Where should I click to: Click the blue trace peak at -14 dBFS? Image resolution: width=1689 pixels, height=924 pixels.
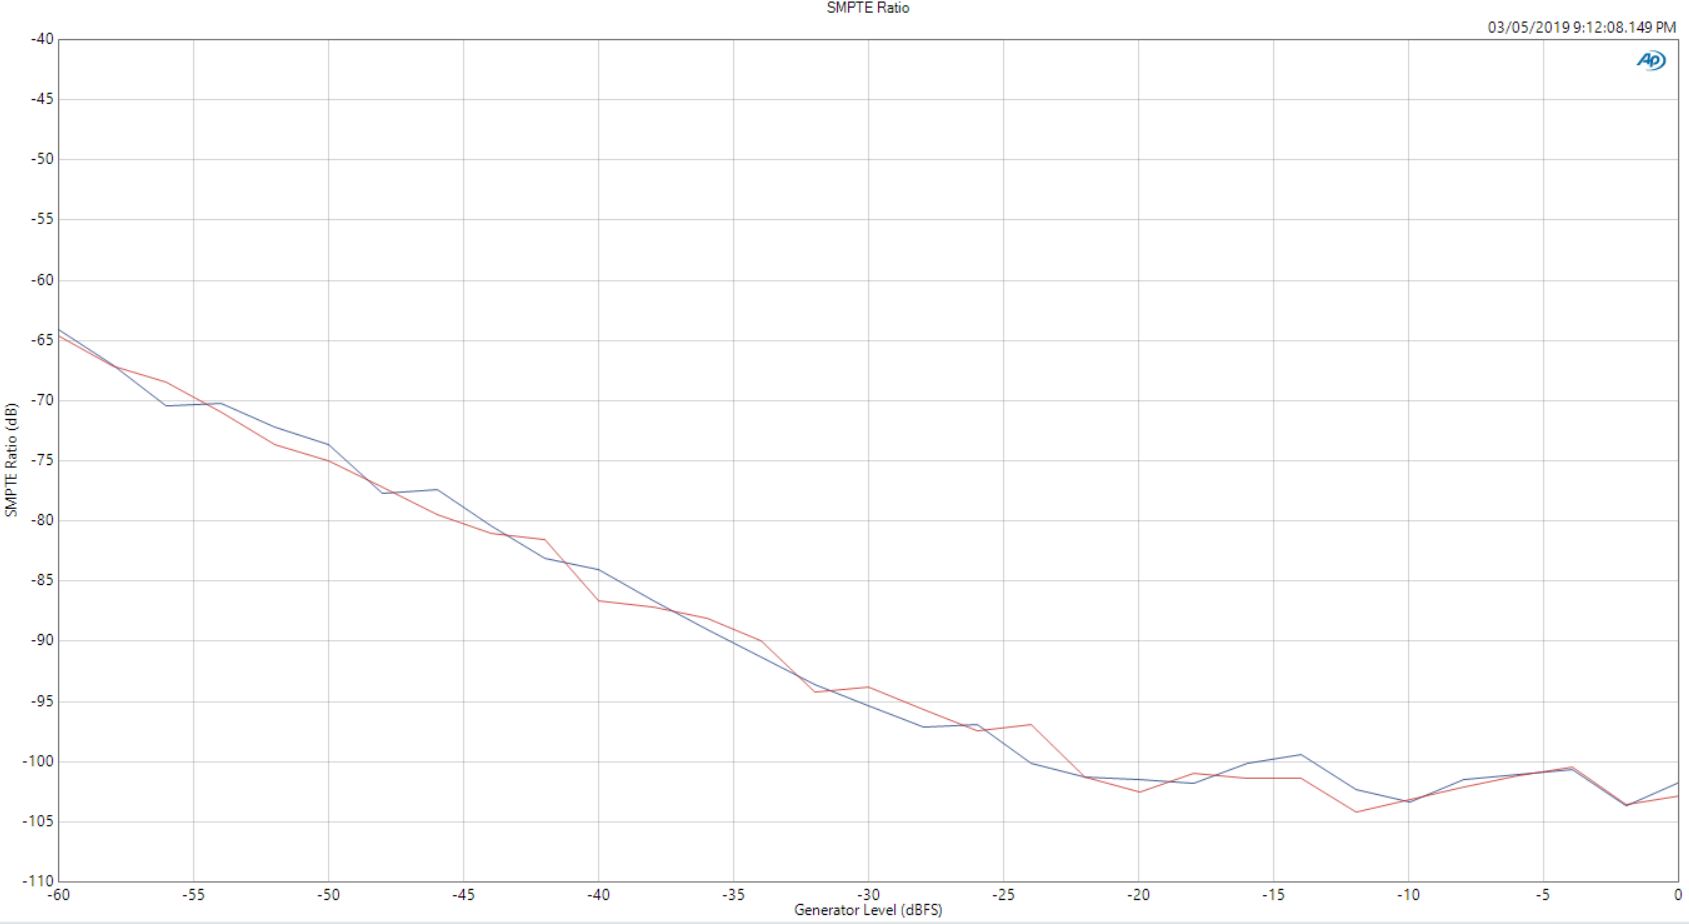point(1300,755)
